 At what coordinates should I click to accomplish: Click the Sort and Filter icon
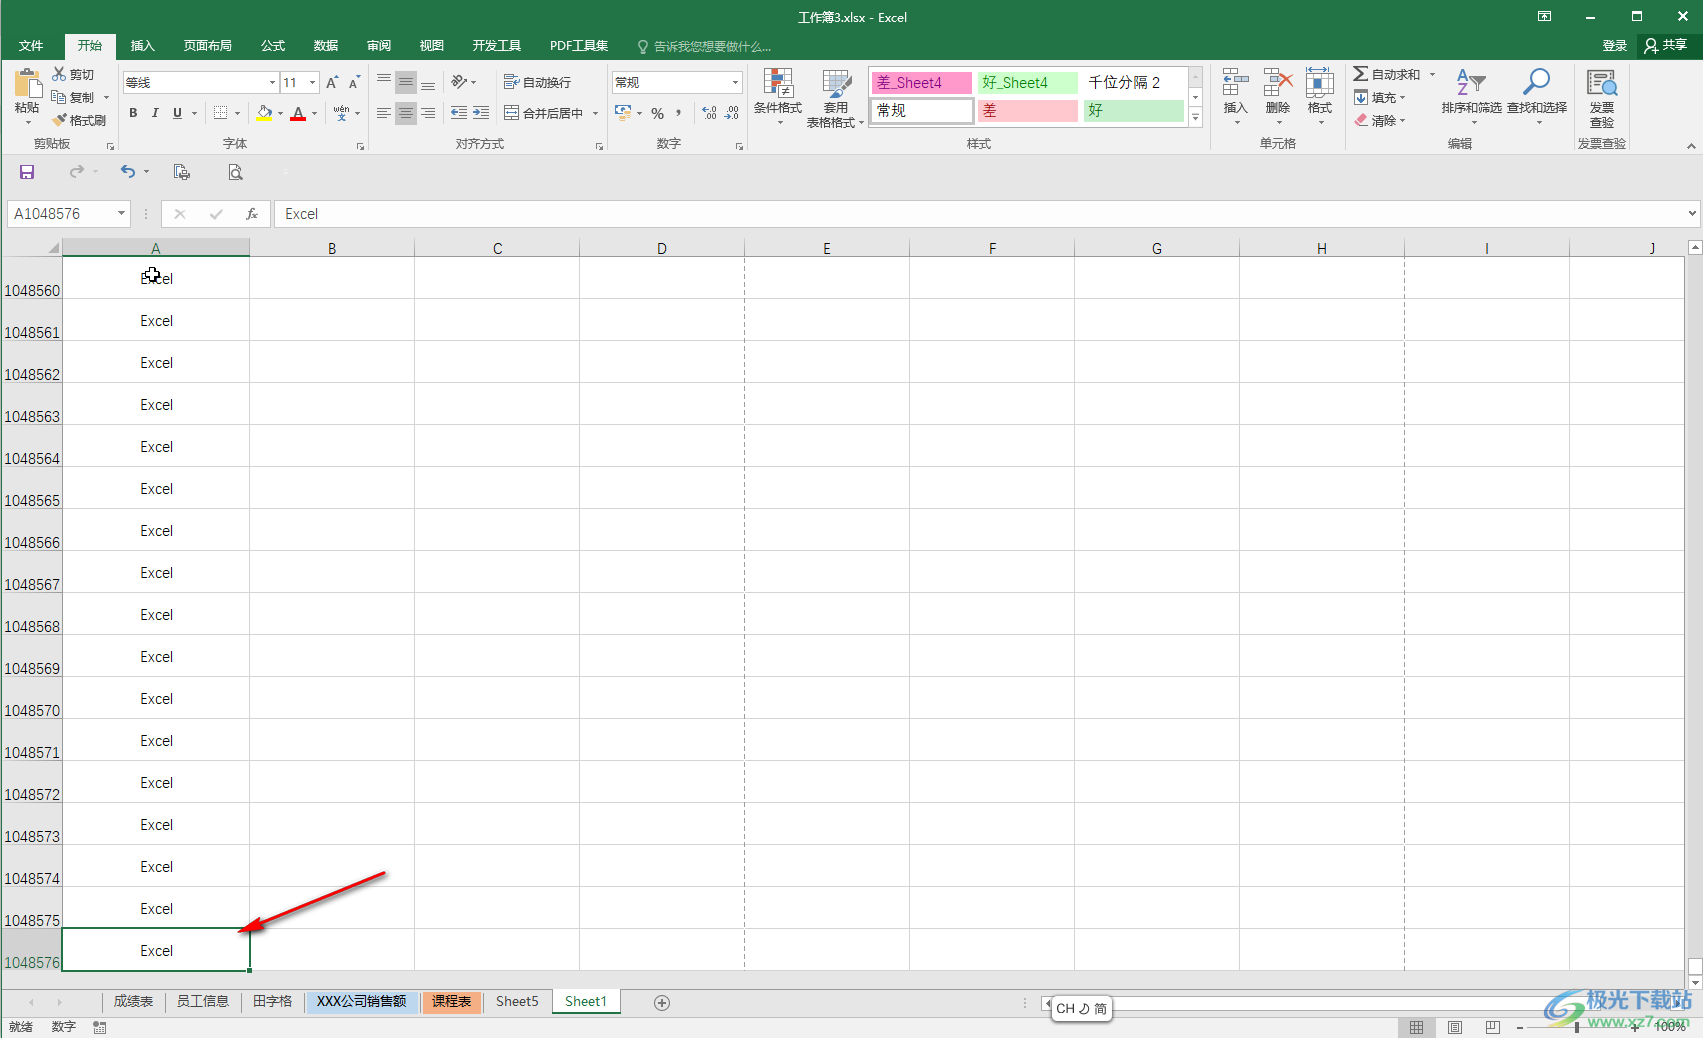pyautogui.click(x=1471, y=83)
